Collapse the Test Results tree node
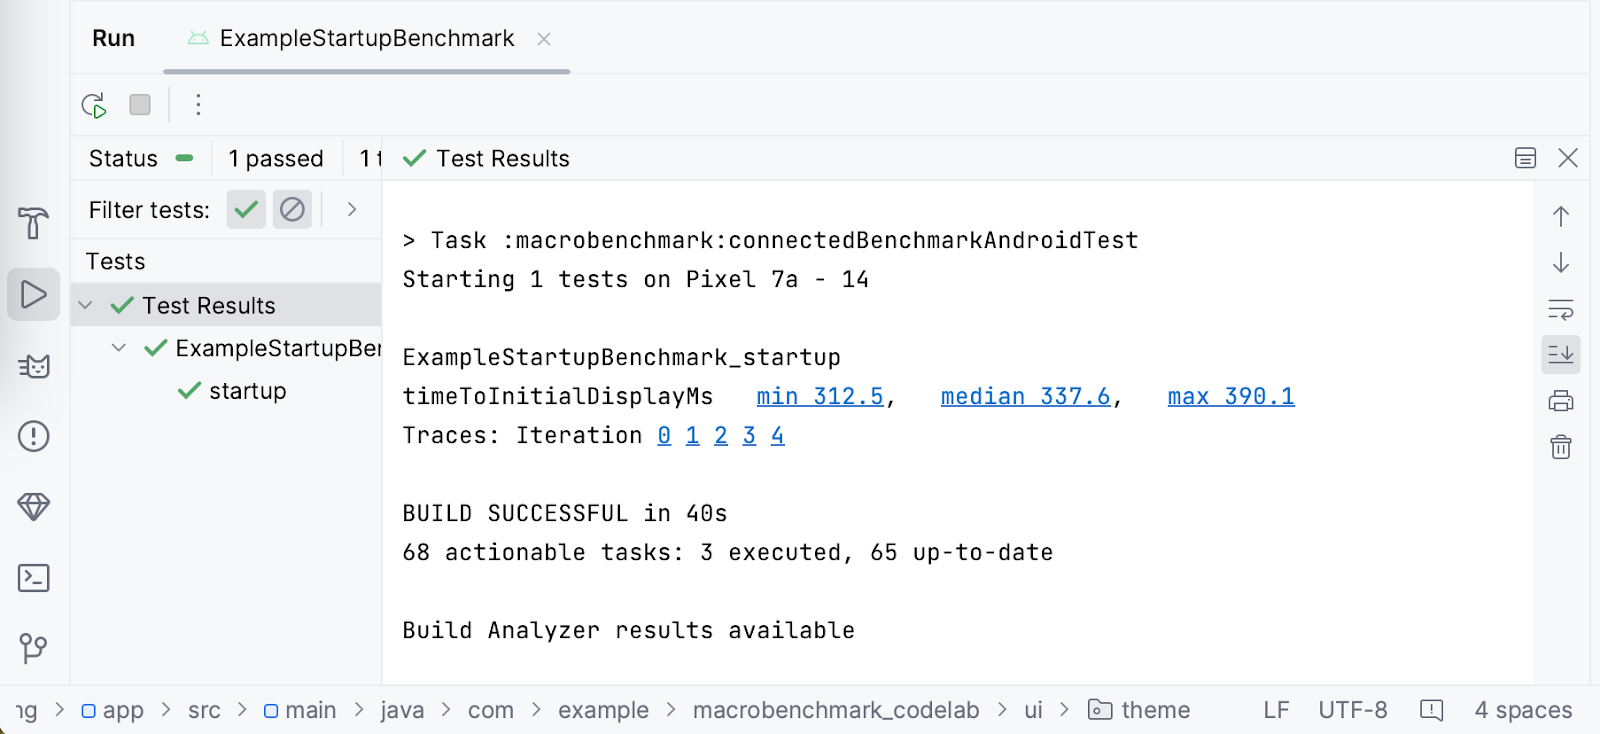The height and width of the screenshot is (734, 1600). 86,305
